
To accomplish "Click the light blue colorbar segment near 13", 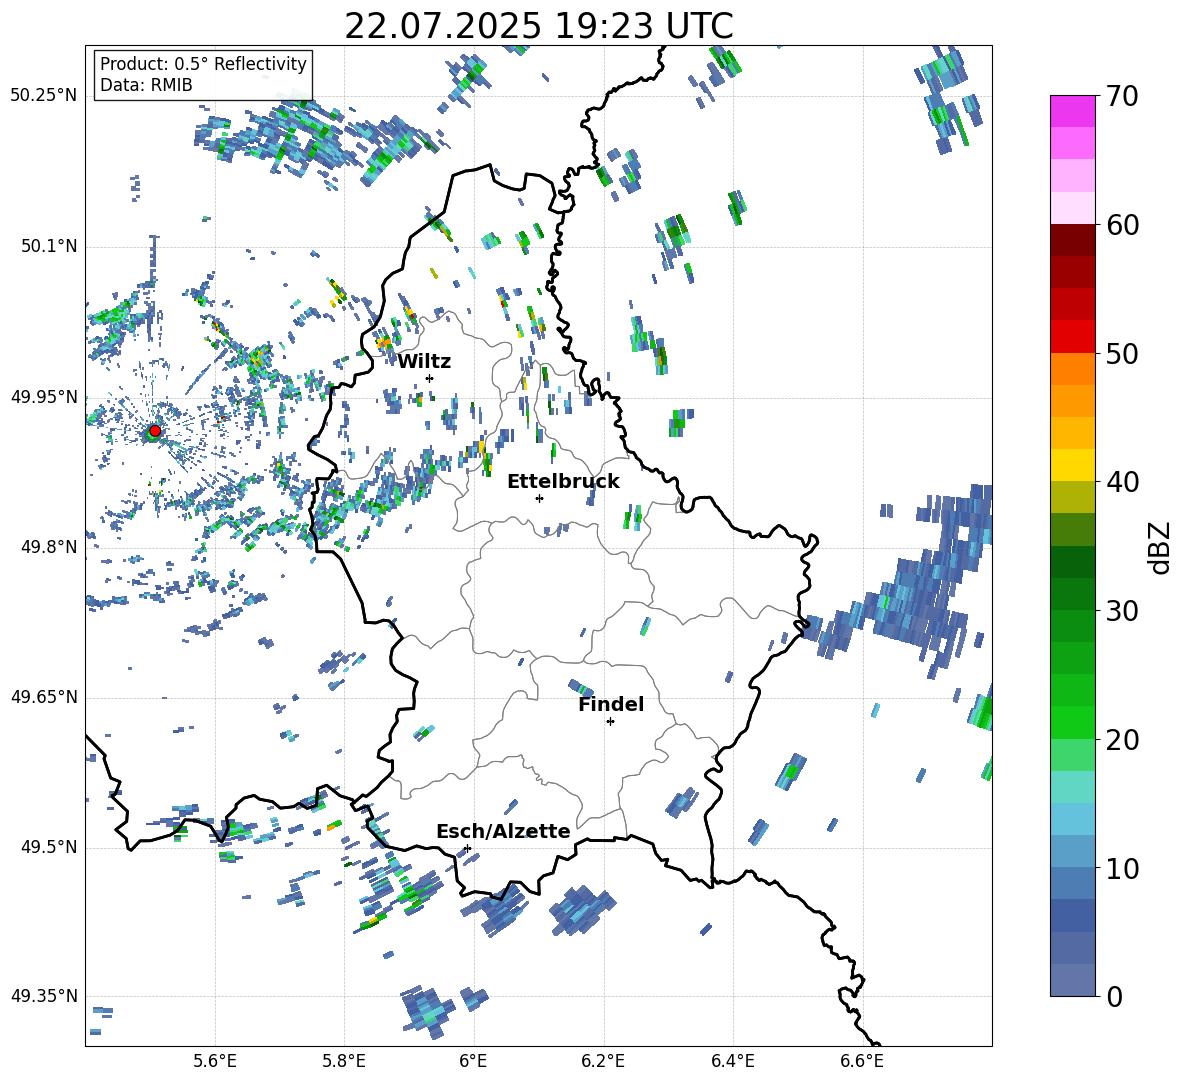I will (1072, 819).
